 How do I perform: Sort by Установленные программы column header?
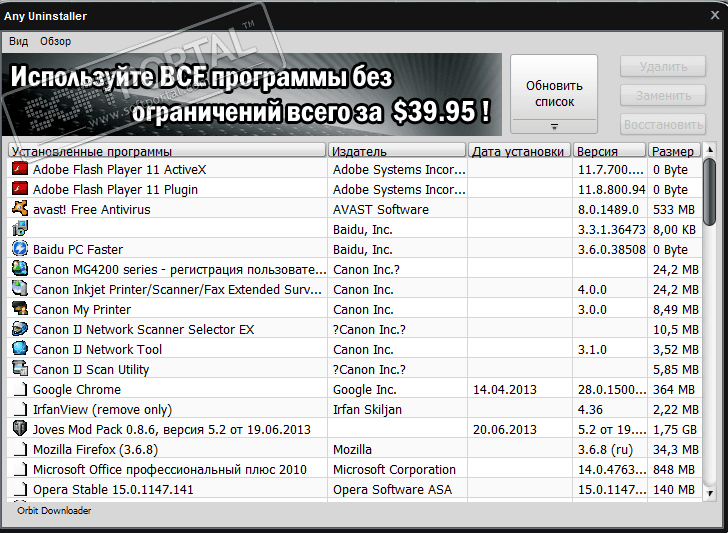[x=167, y=151]
